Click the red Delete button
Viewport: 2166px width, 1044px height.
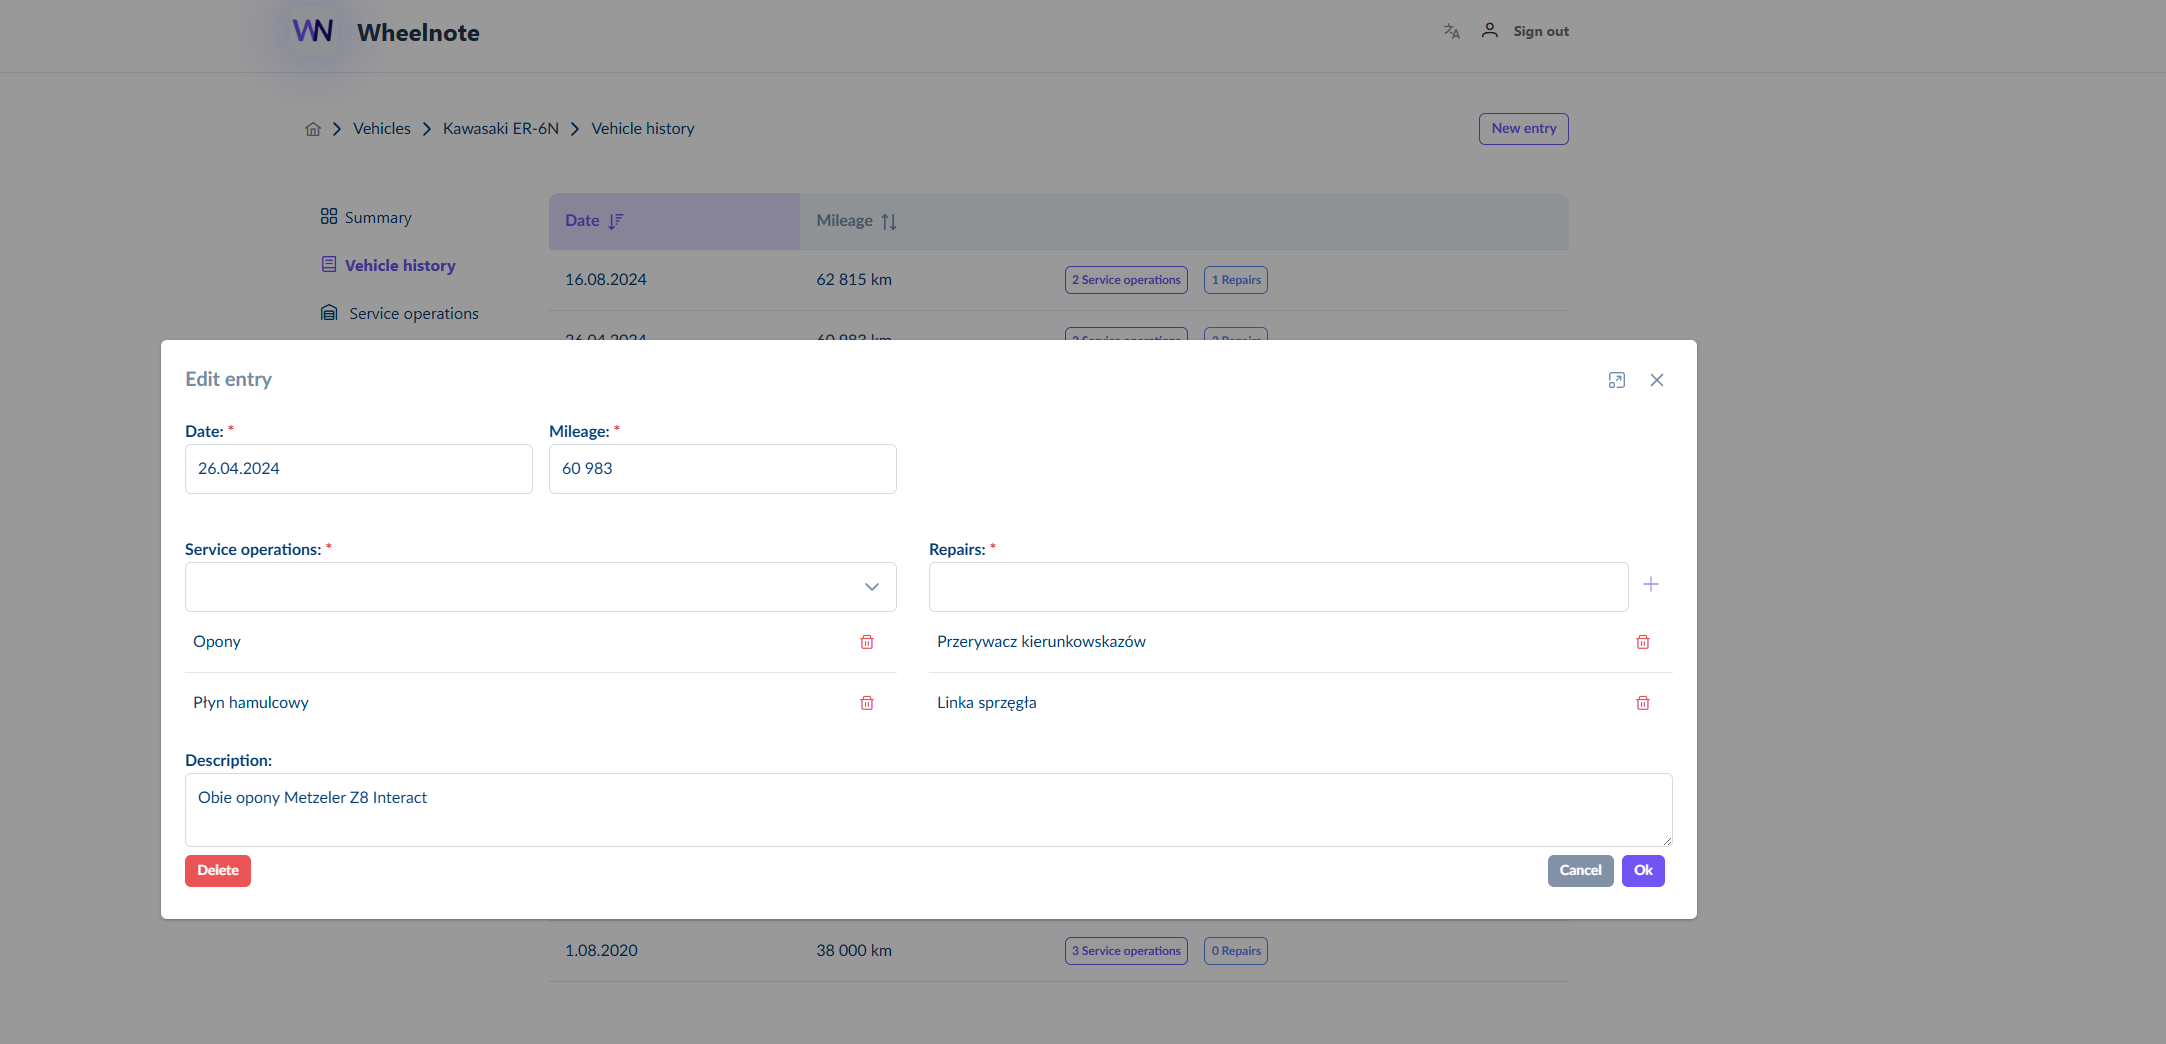pyautogui.click(x=218, y=871)
